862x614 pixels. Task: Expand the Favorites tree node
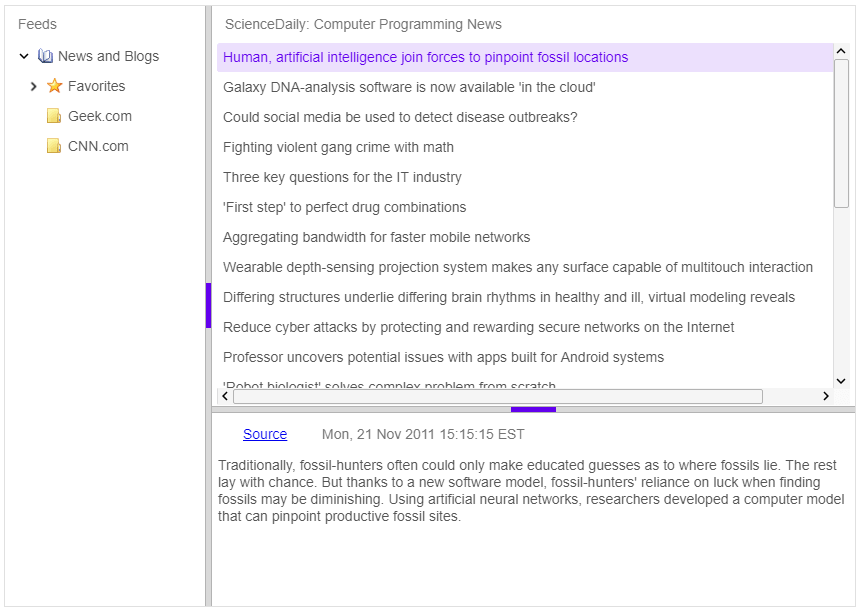(x=34, y=87)
